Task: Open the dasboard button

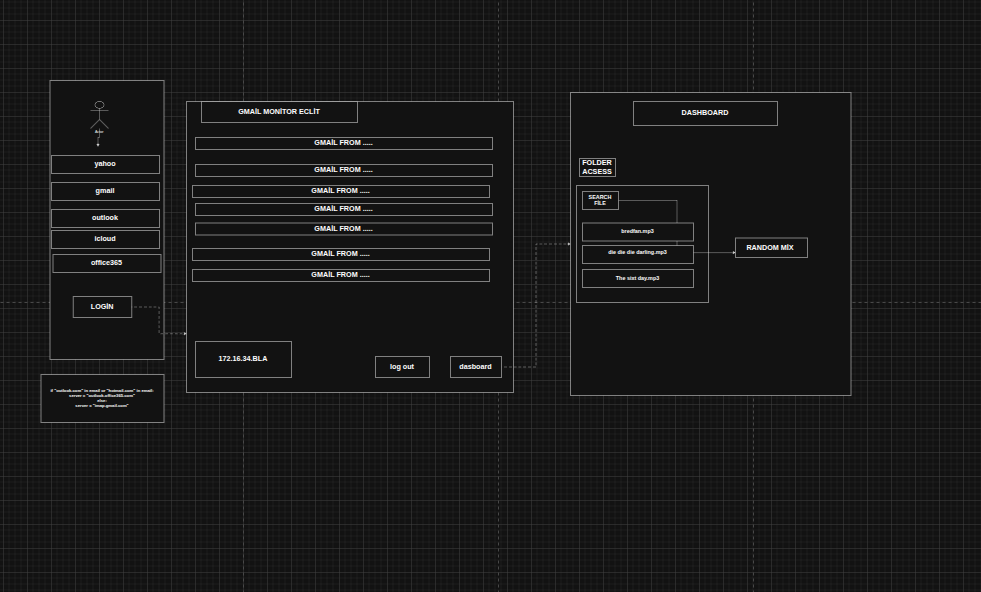Action: click(475, 367)
